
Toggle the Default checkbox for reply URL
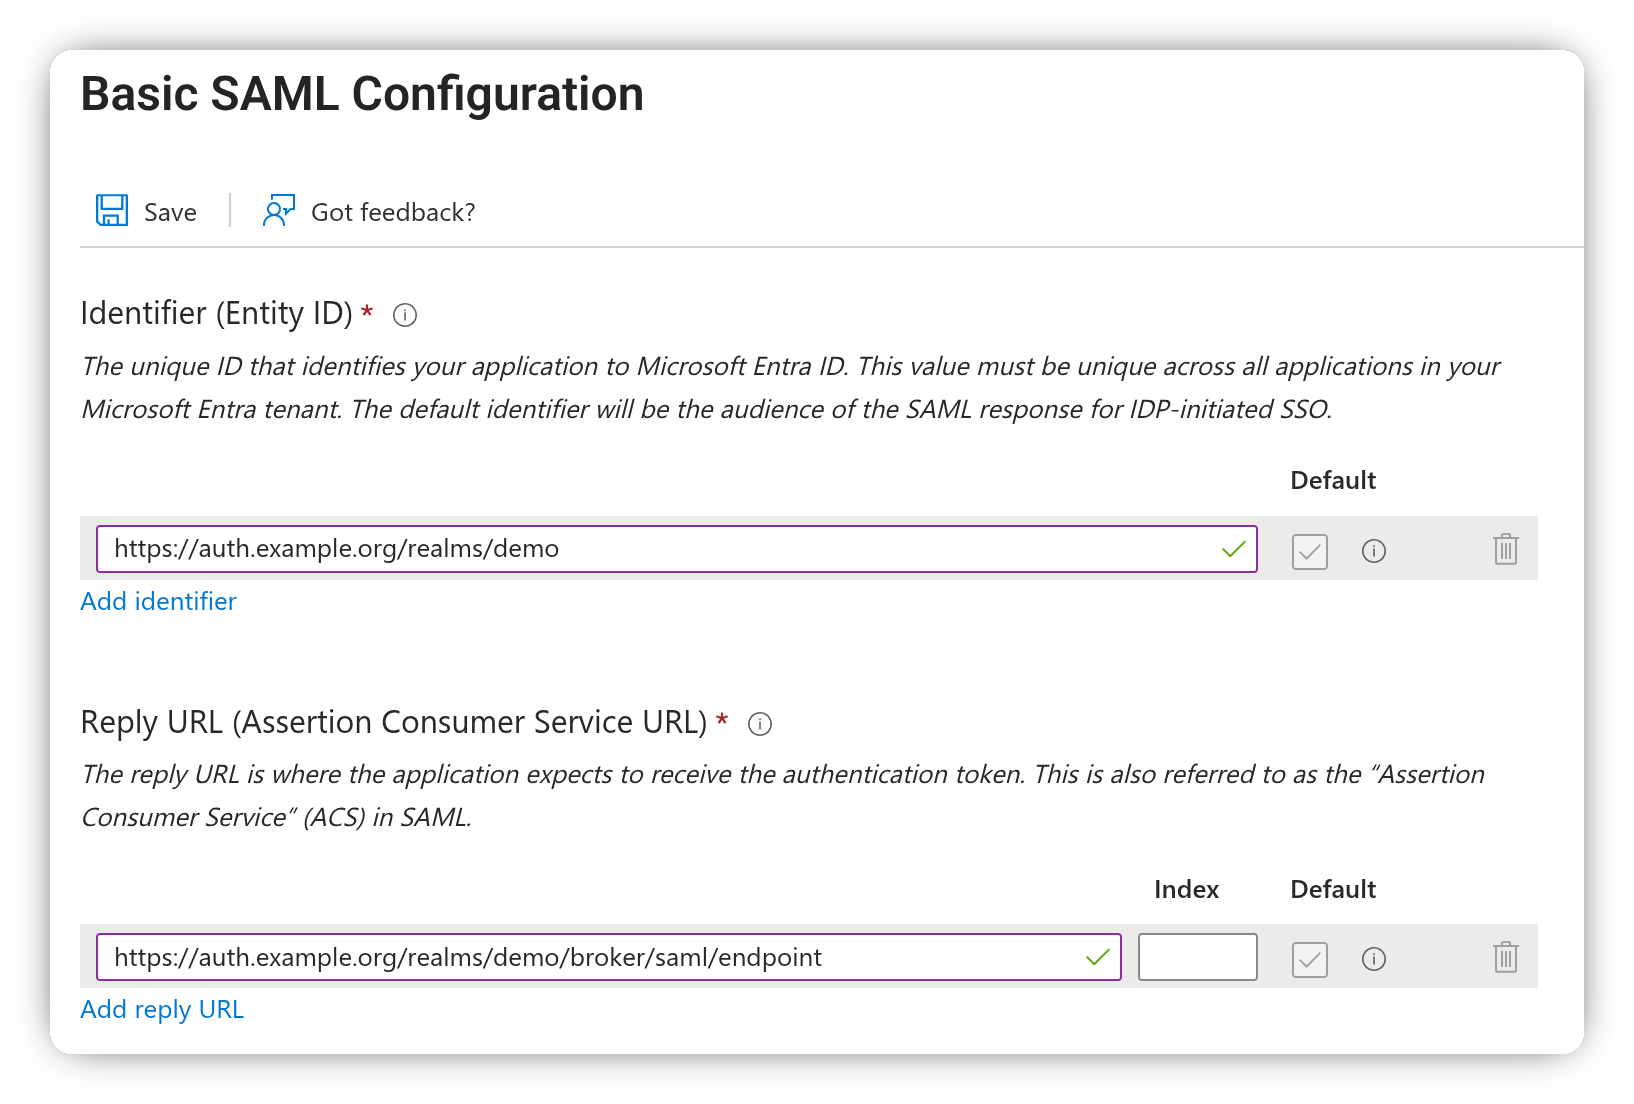[1309, 960]
